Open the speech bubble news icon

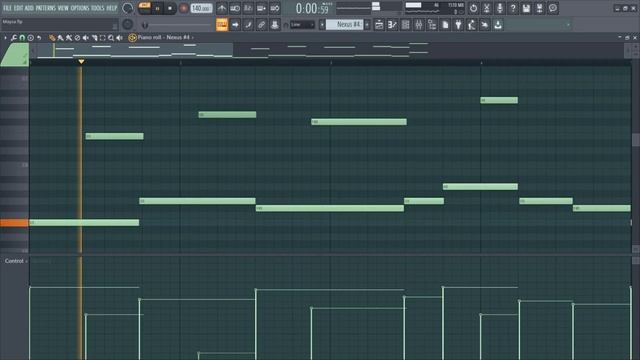point(553,8)
